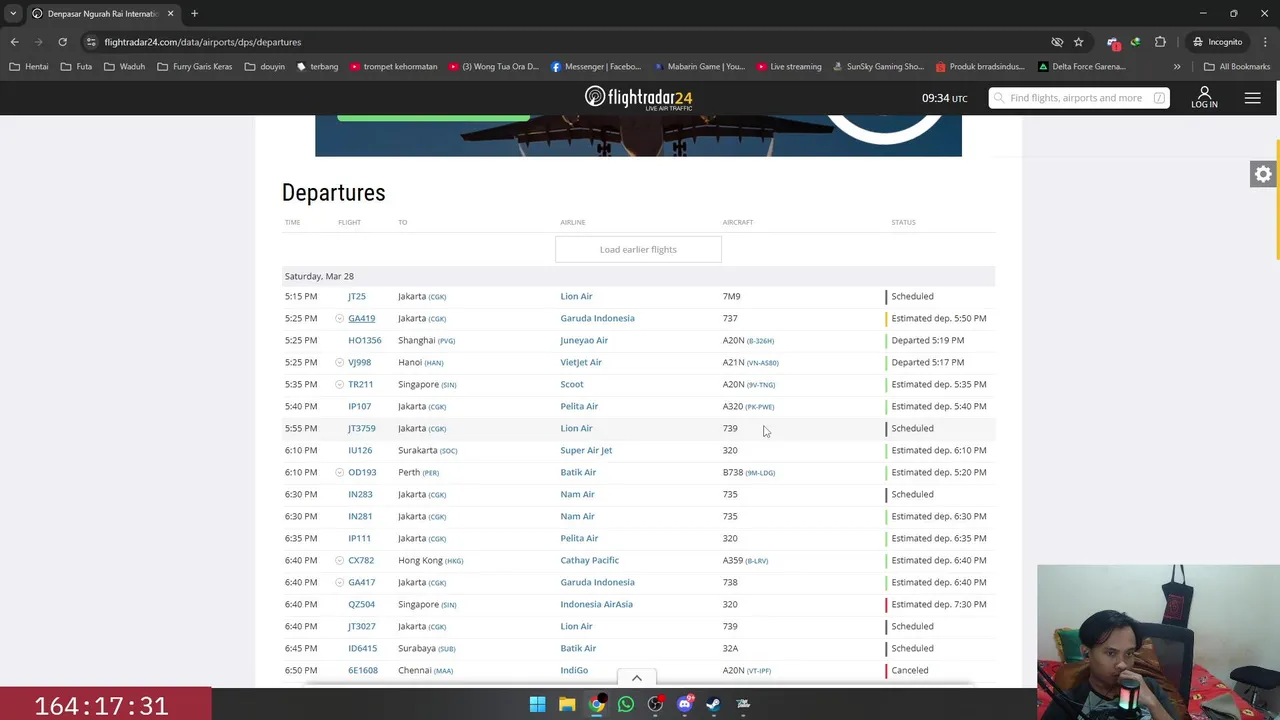The width and height of the screenshot is (1280, 720).
Task: Open the browser extensions puzzle icon
Action: (1160, 42)
